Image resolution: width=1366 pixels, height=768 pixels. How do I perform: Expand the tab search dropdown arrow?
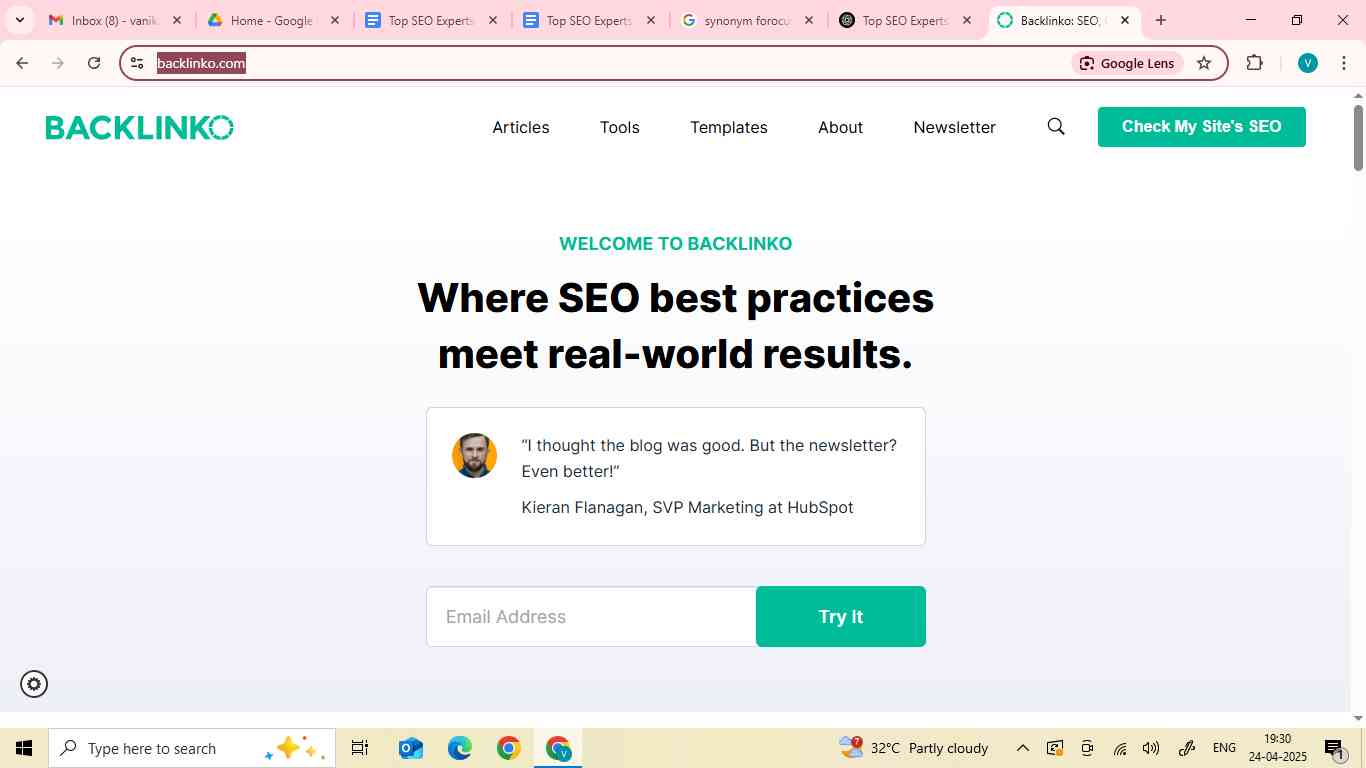[x=19, y=20]
